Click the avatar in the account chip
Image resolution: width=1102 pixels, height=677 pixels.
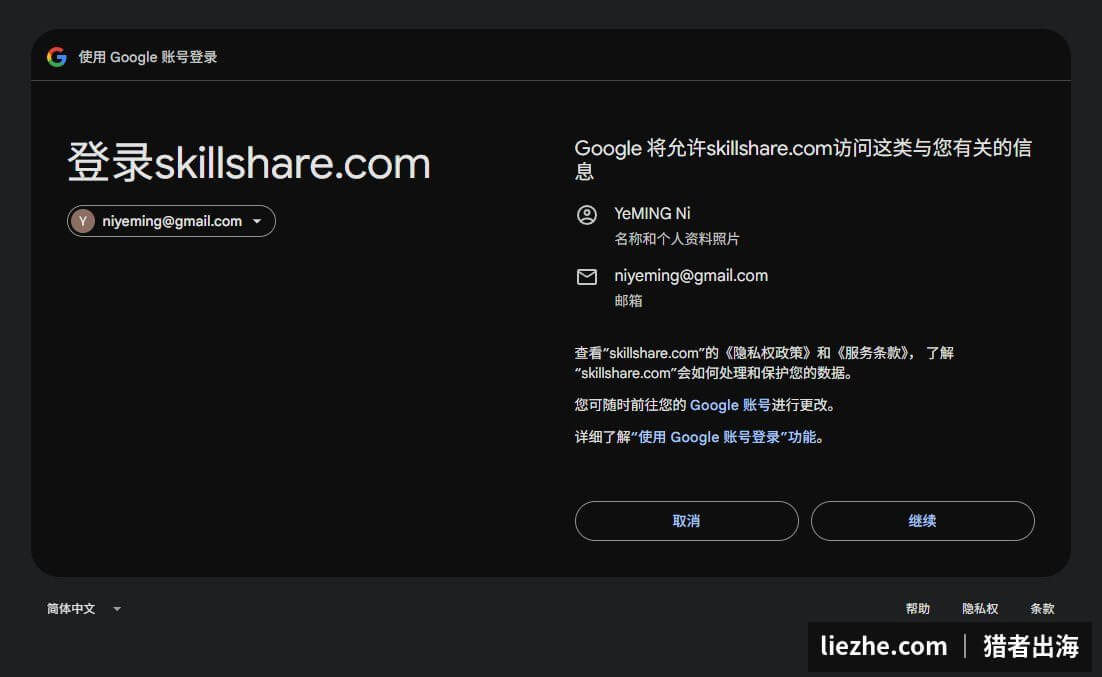click(x=83, y=221)
